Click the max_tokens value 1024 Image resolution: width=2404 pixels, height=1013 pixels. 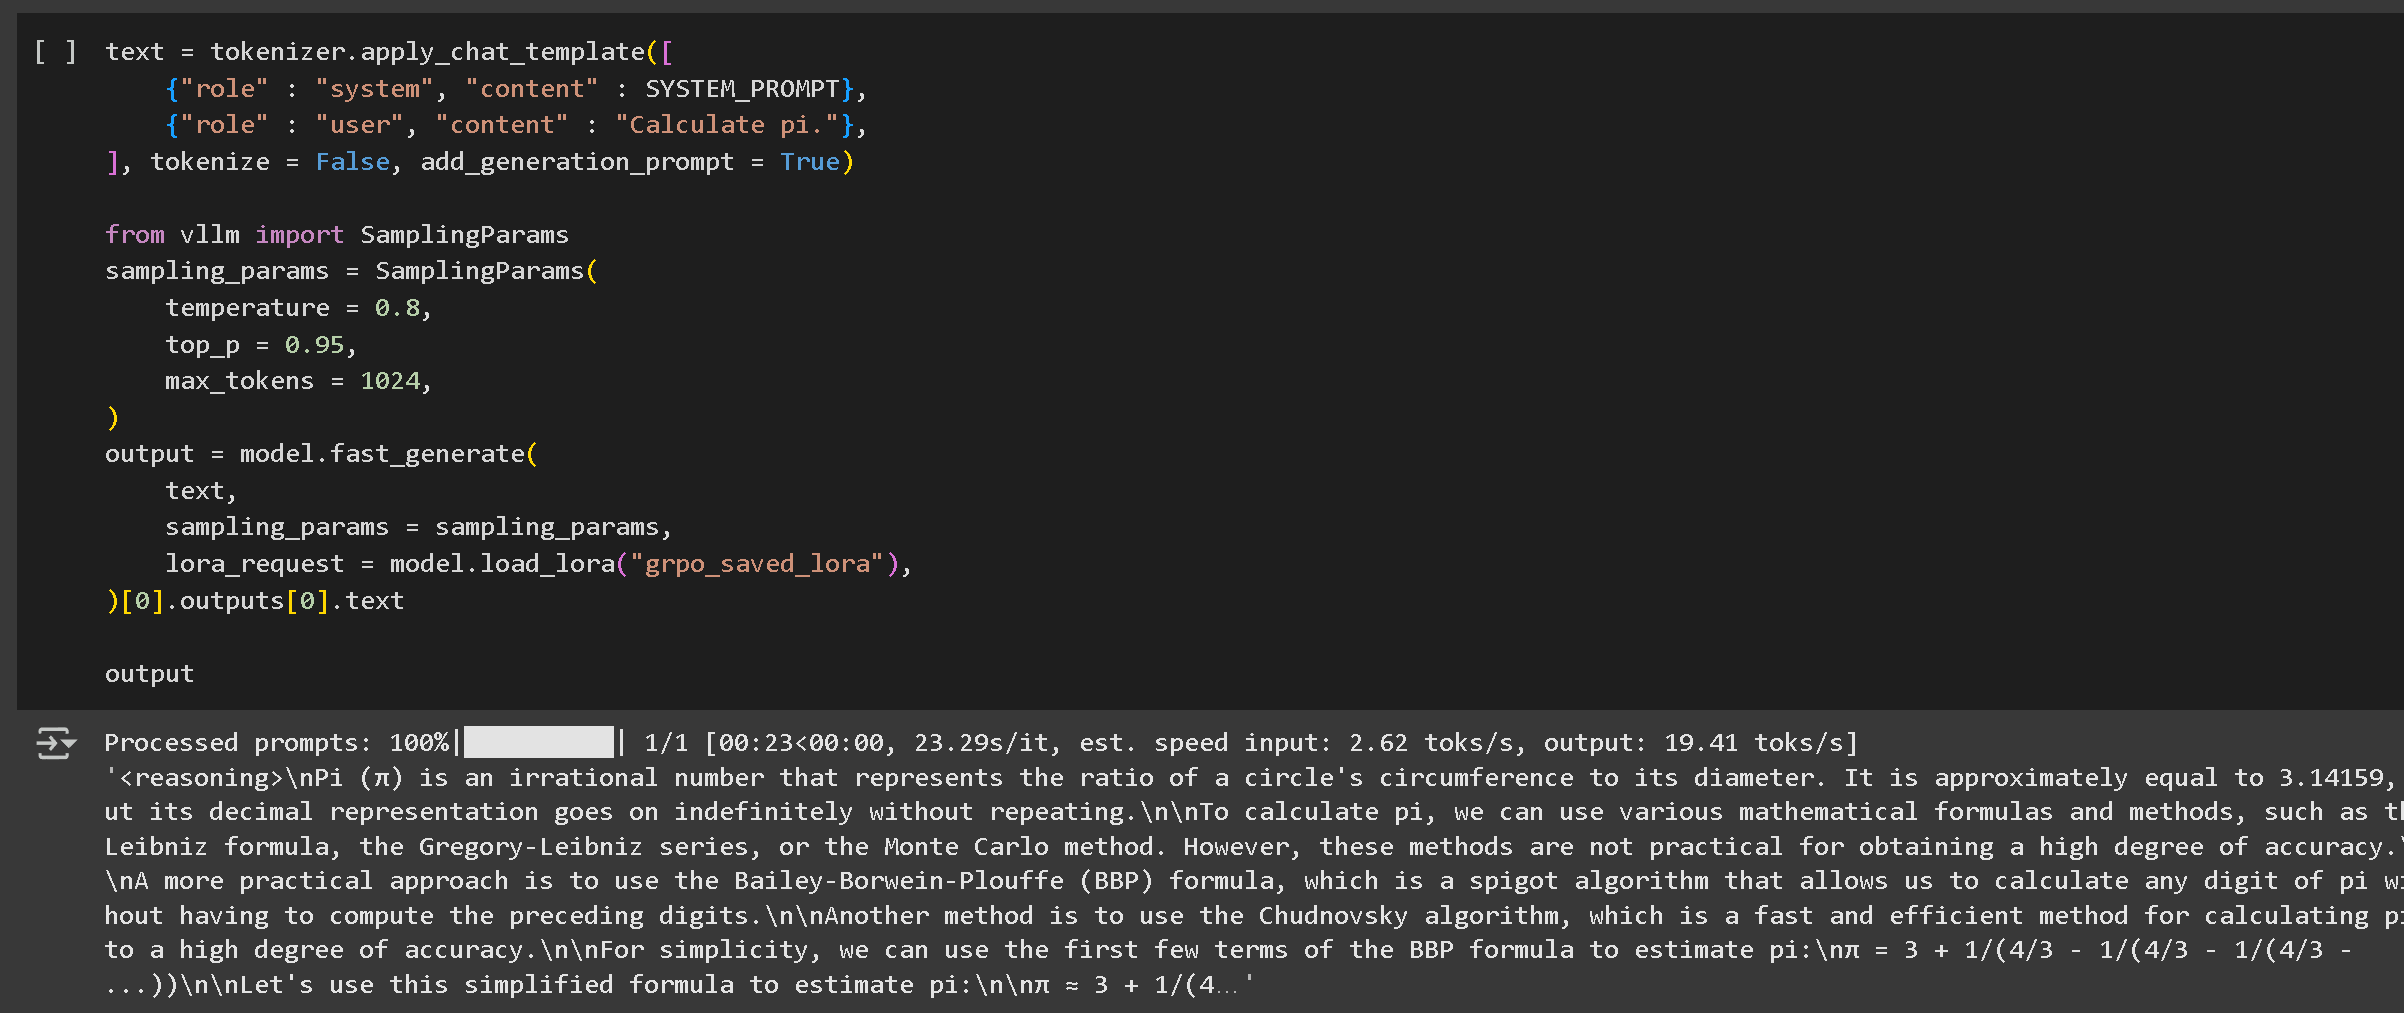[x=390, y=381]
